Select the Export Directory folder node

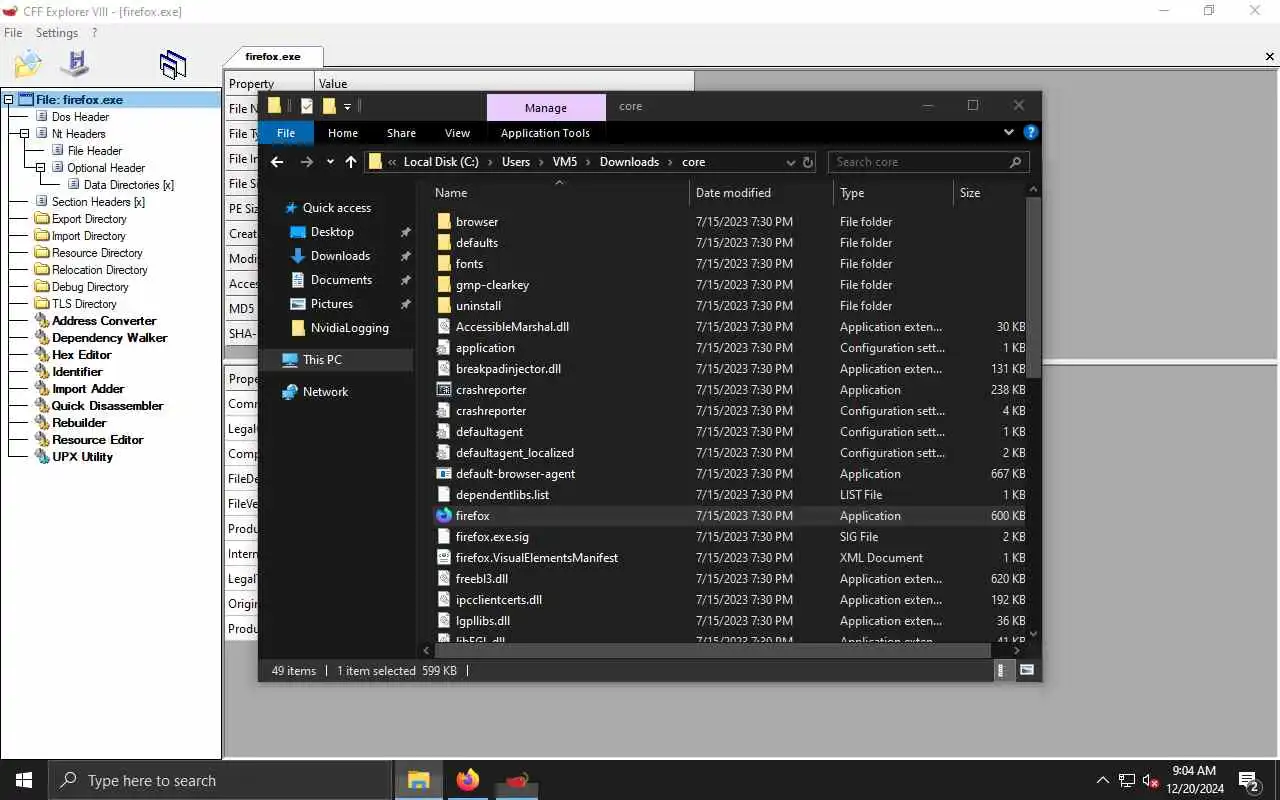(89, 219)
